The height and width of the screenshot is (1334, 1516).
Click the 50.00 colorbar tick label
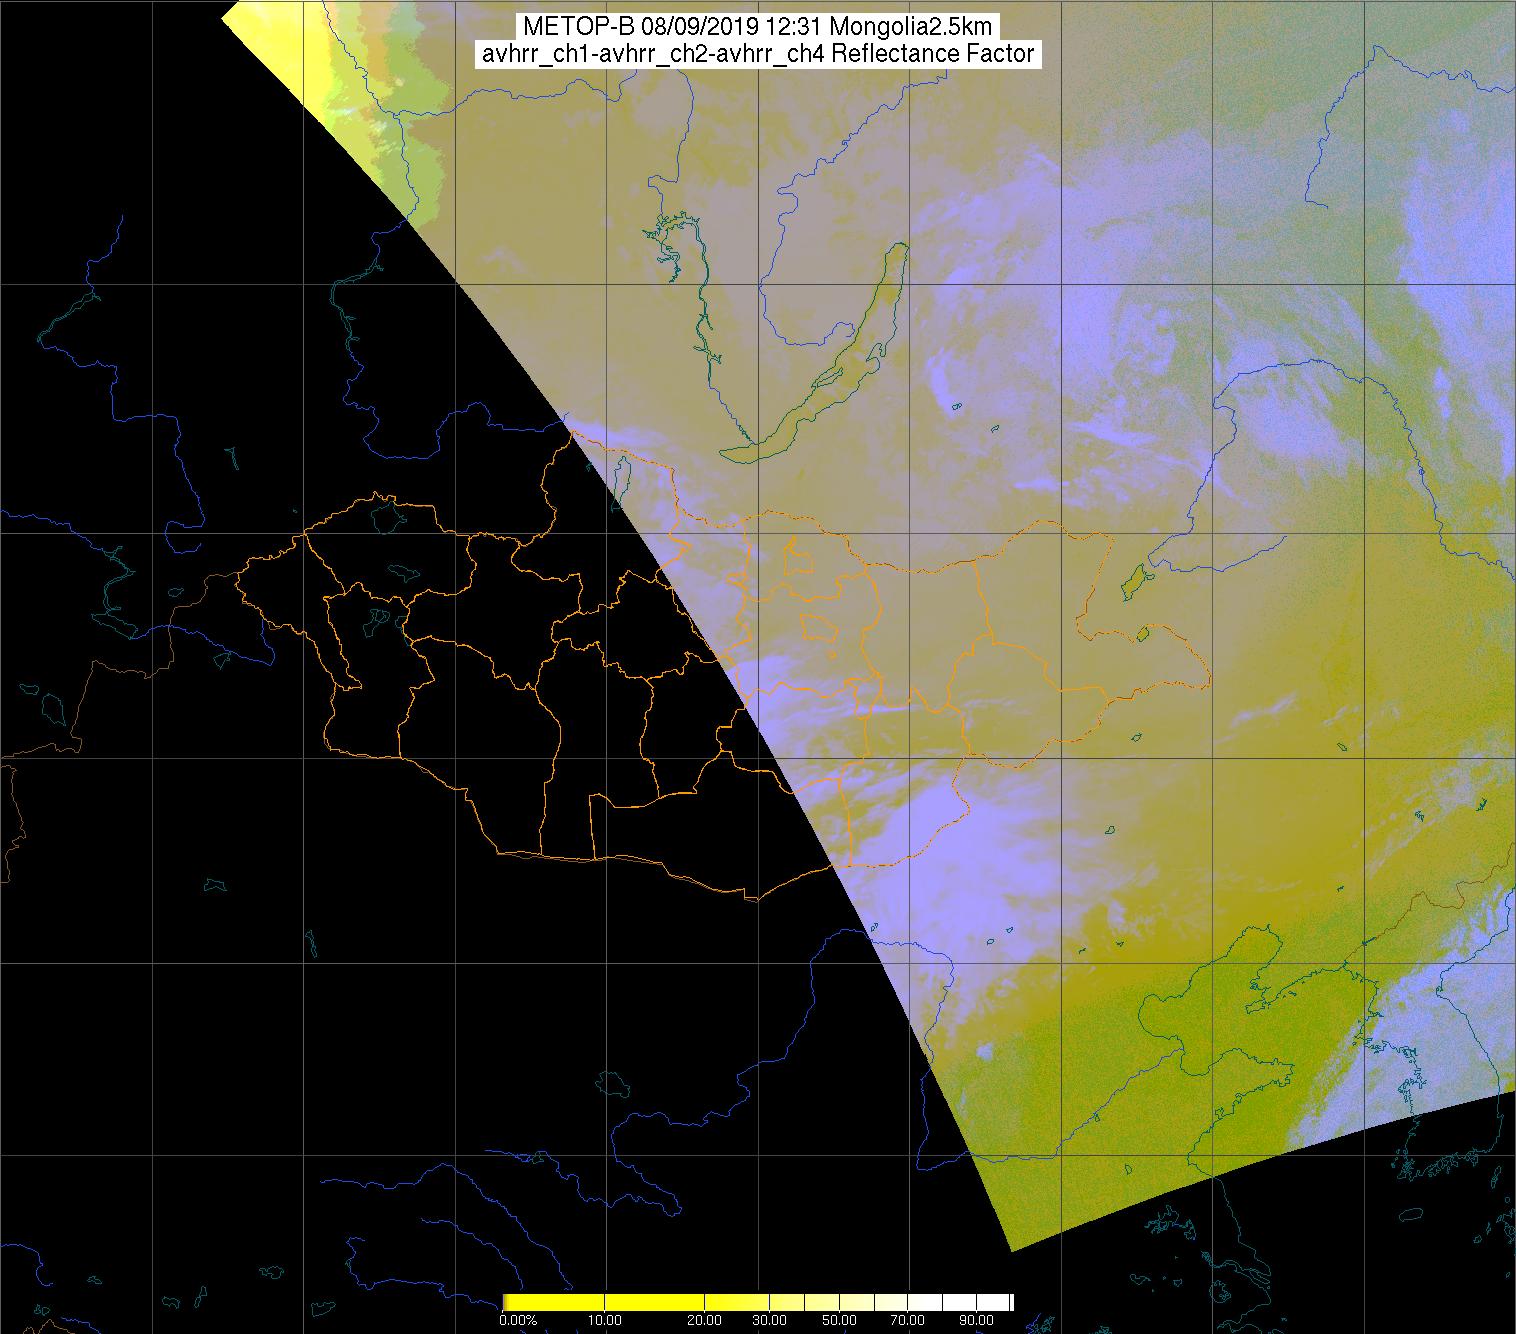840,1321
